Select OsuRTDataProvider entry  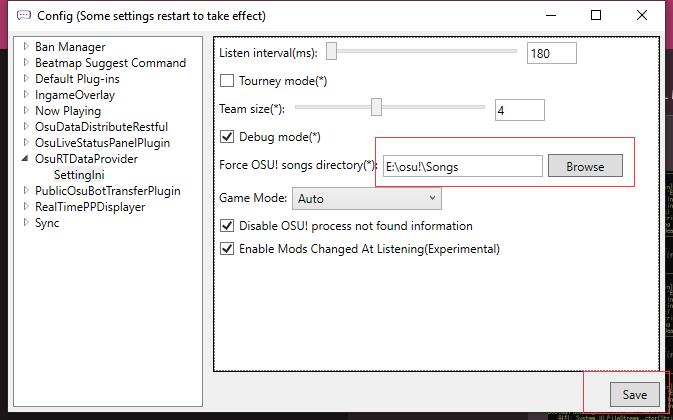click(x=86, y=159)
